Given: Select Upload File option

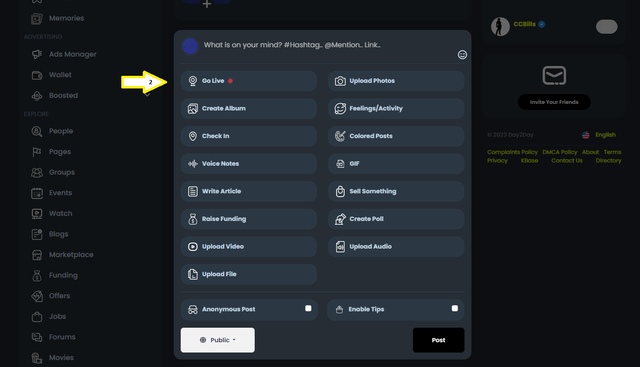Looking at the screenshot, I should pos(249,274).
